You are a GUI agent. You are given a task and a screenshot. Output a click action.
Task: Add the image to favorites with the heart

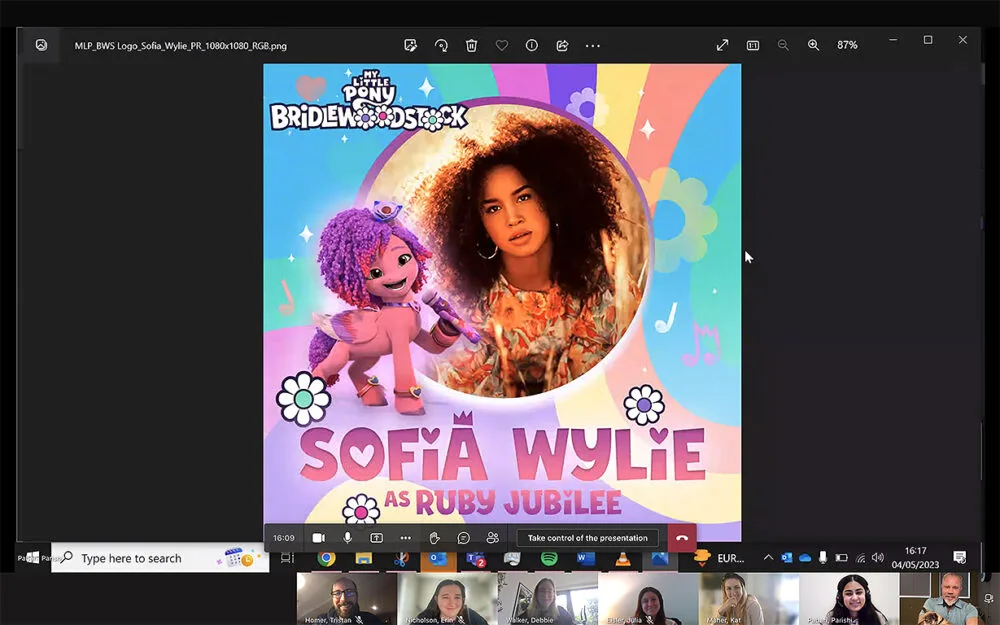coord(502,45)
